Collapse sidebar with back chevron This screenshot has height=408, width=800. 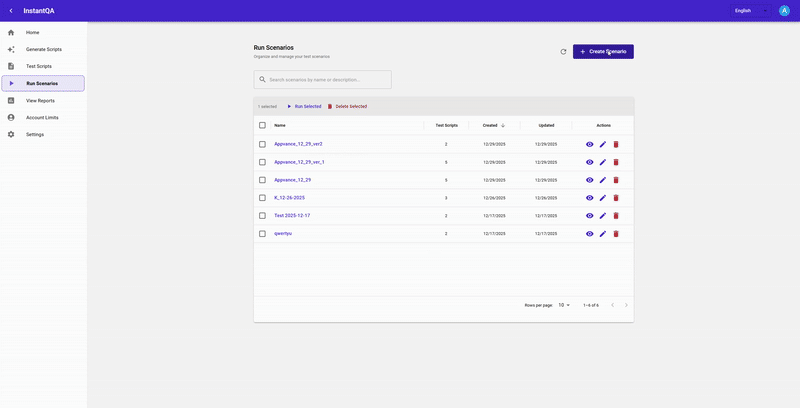tap(11, 11)
